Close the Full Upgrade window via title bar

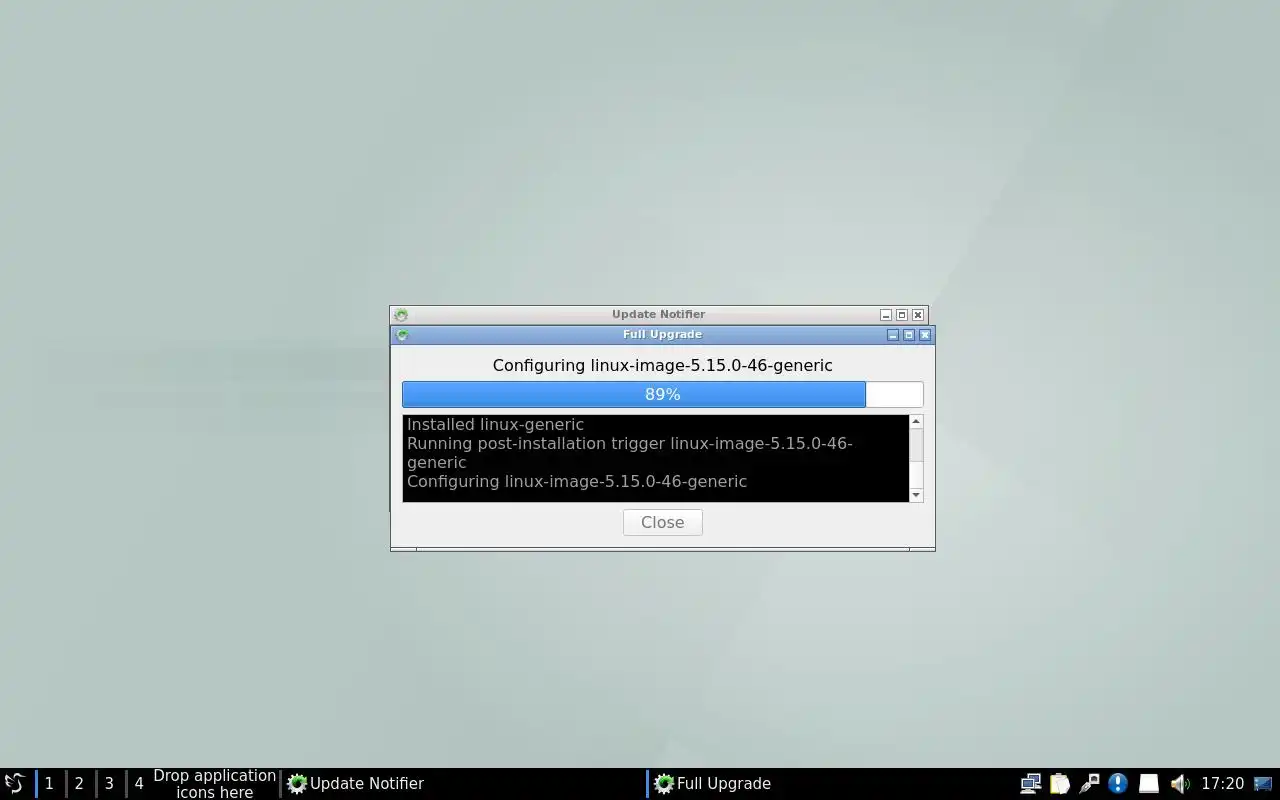pyautogui.click(x=925, y=335)
